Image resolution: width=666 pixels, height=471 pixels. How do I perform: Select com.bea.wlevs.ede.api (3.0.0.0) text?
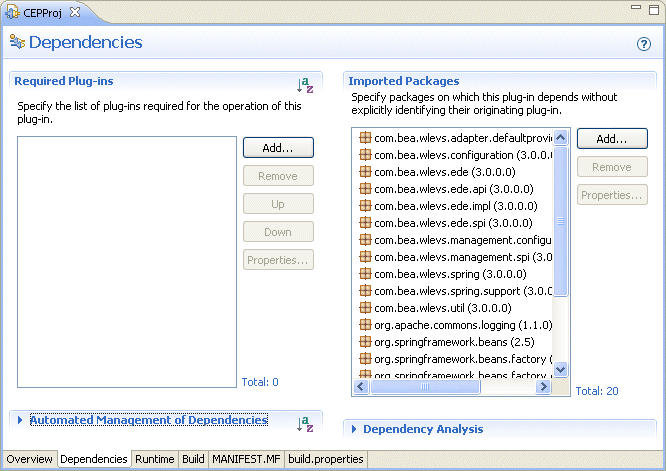[454, 189]
